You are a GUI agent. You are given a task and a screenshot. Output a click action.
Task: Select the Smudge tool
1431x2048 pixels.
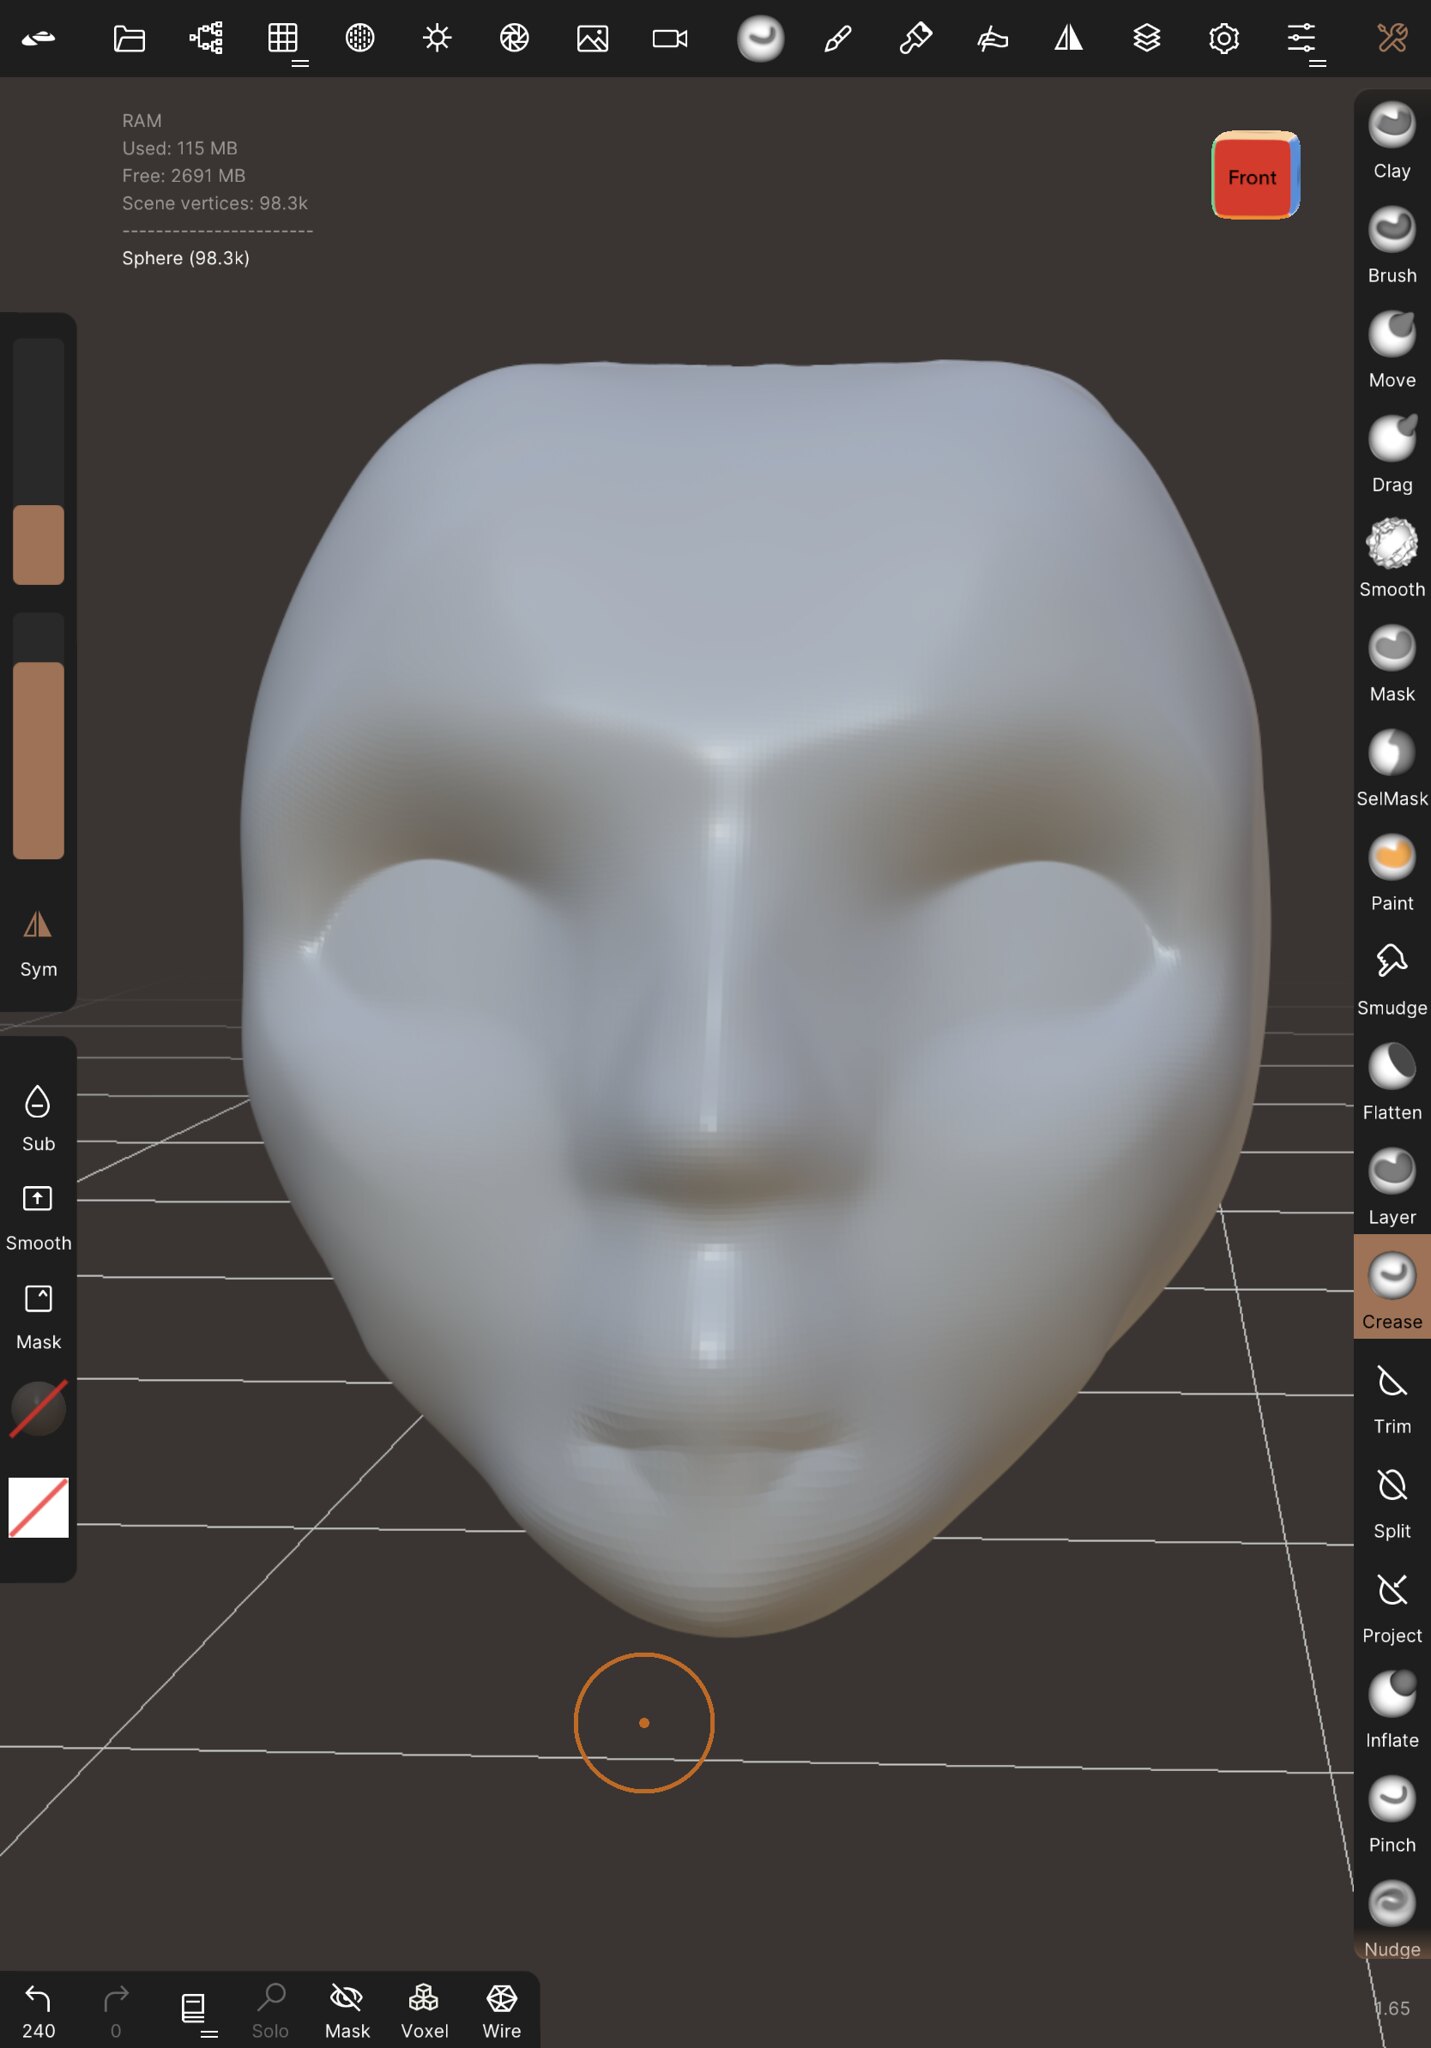pyautogui.click(x=1391, y=979)
